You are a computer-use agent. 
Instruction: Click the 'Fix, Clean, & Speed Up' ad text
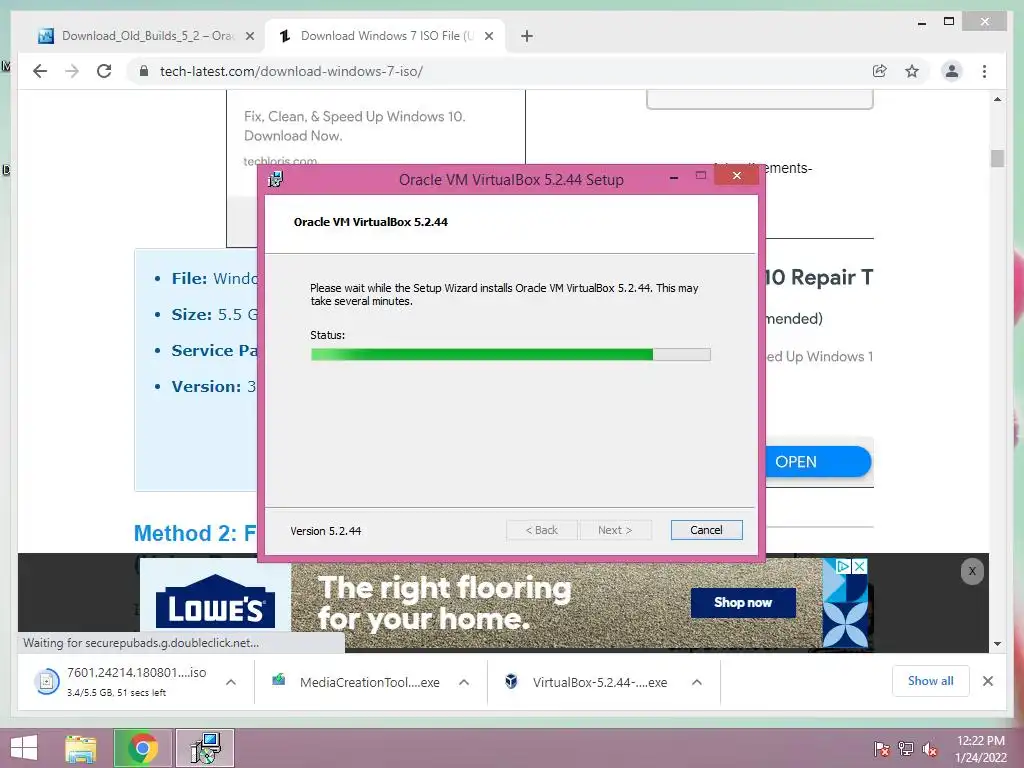(x=355, y=126)
